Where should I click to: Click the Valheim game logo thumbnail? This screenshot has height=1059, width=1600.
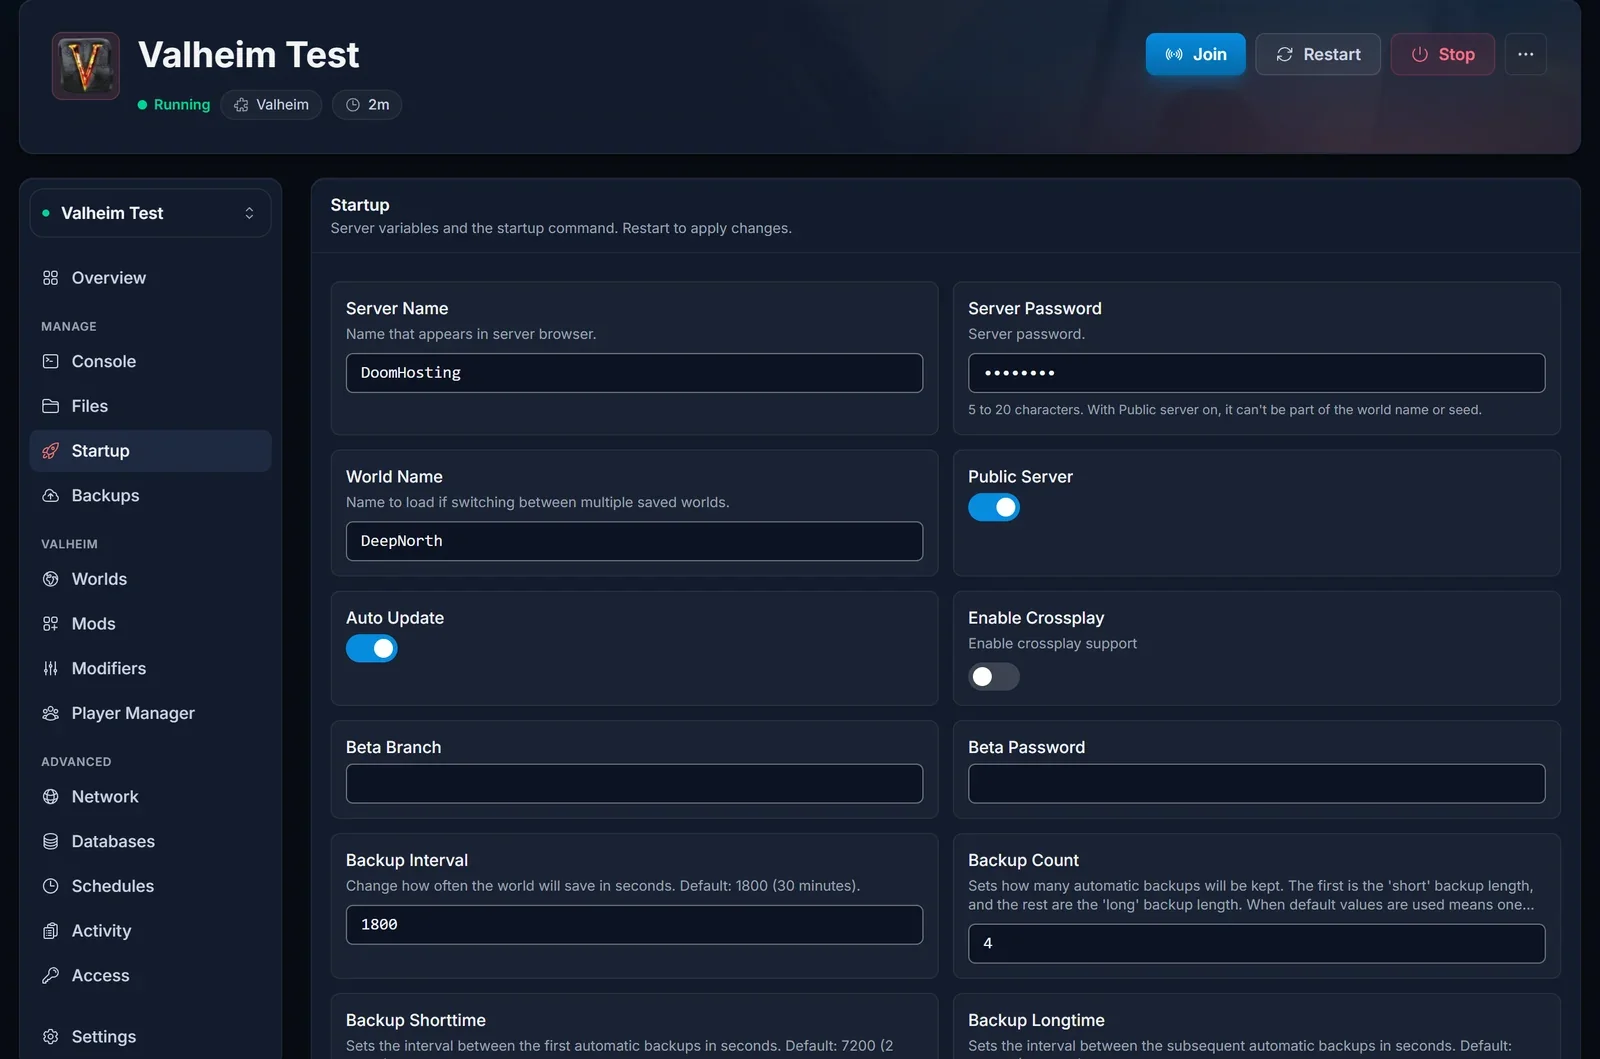[86, 66]
